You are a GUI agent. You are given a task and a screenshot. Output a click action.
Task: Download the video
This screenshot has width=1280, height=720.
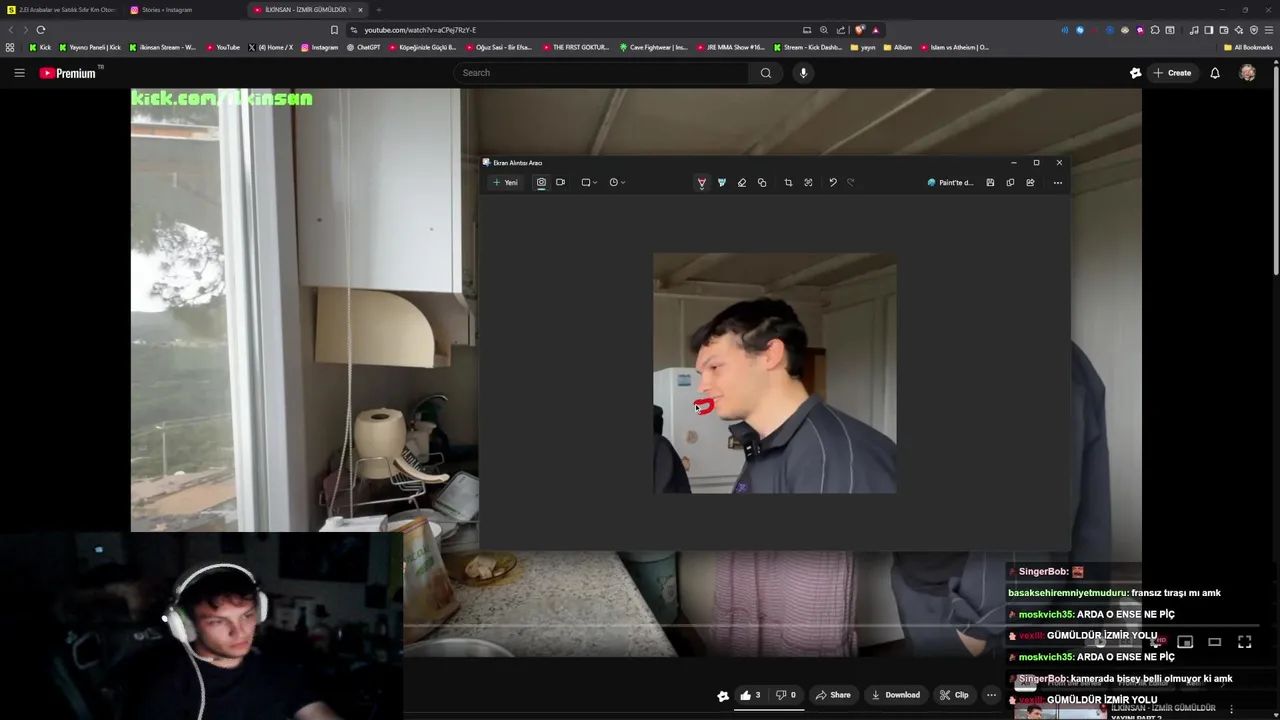[895, 695]
